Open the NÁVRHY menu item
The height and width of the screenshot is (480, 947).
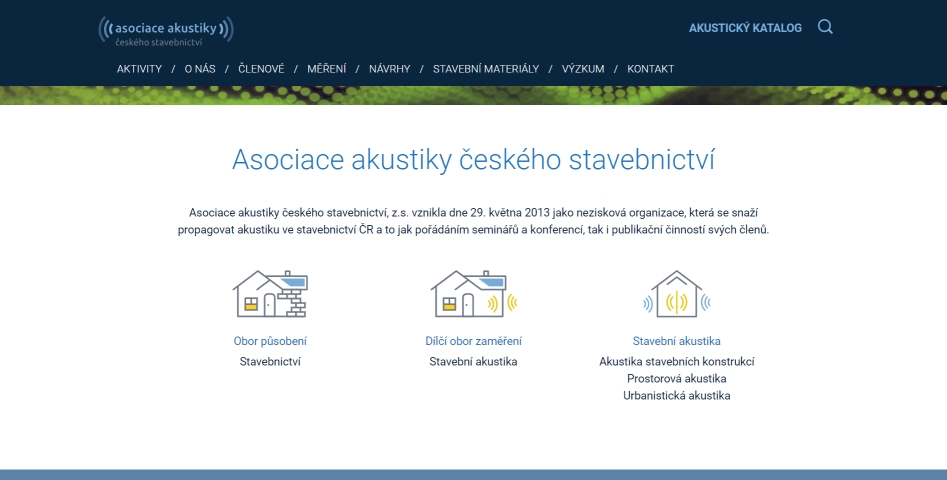[x=390, y=69]
